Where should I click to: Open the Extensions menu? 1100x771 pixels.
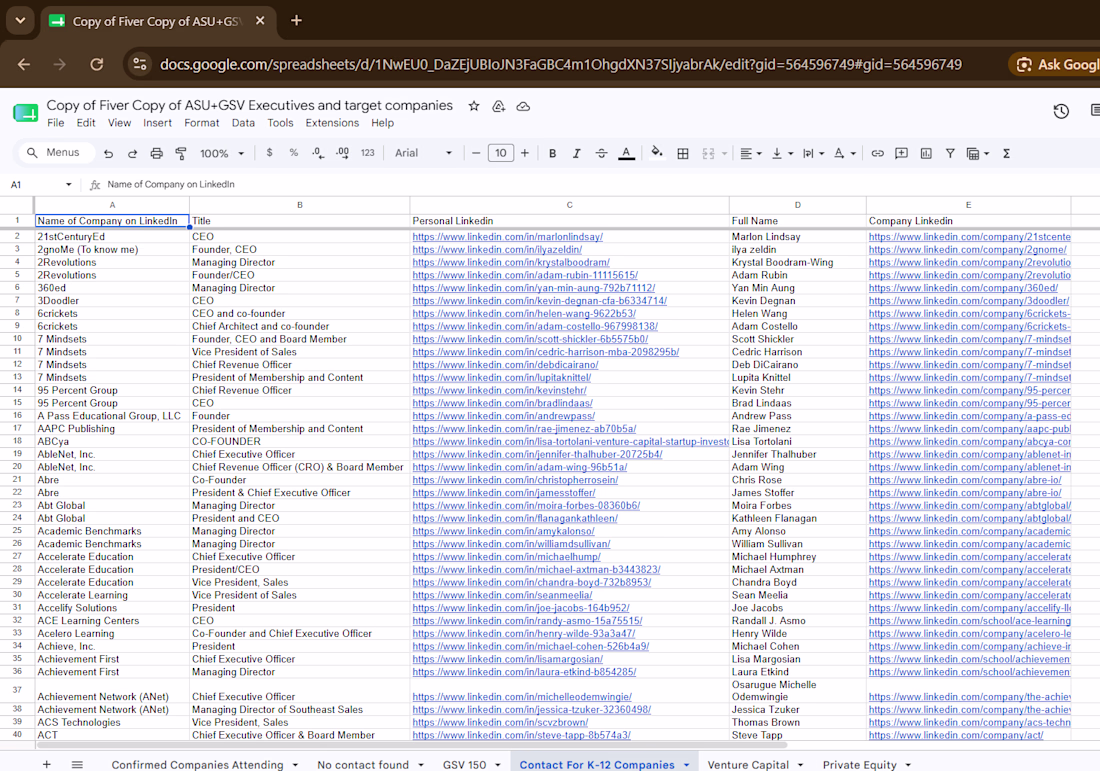[x=332, y=123]
